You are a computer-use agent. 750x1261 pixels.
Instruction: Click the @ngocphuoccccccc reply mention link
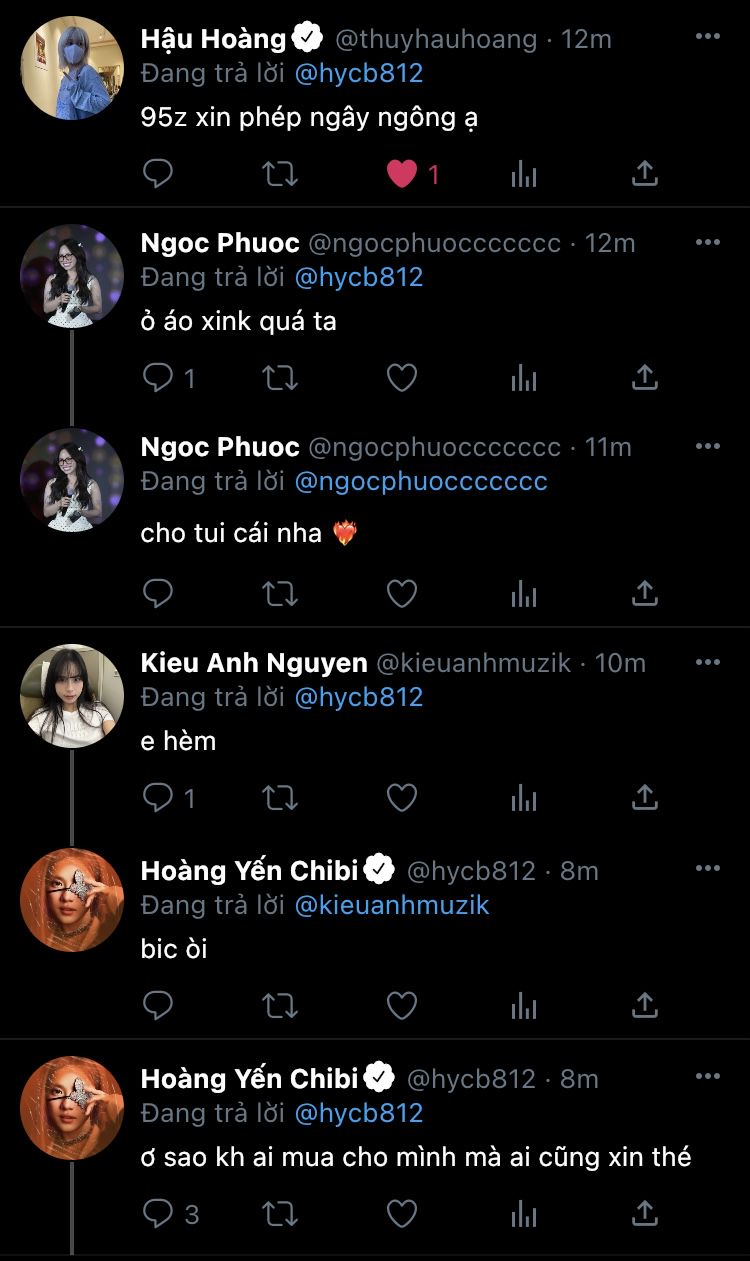coord(421,481)
